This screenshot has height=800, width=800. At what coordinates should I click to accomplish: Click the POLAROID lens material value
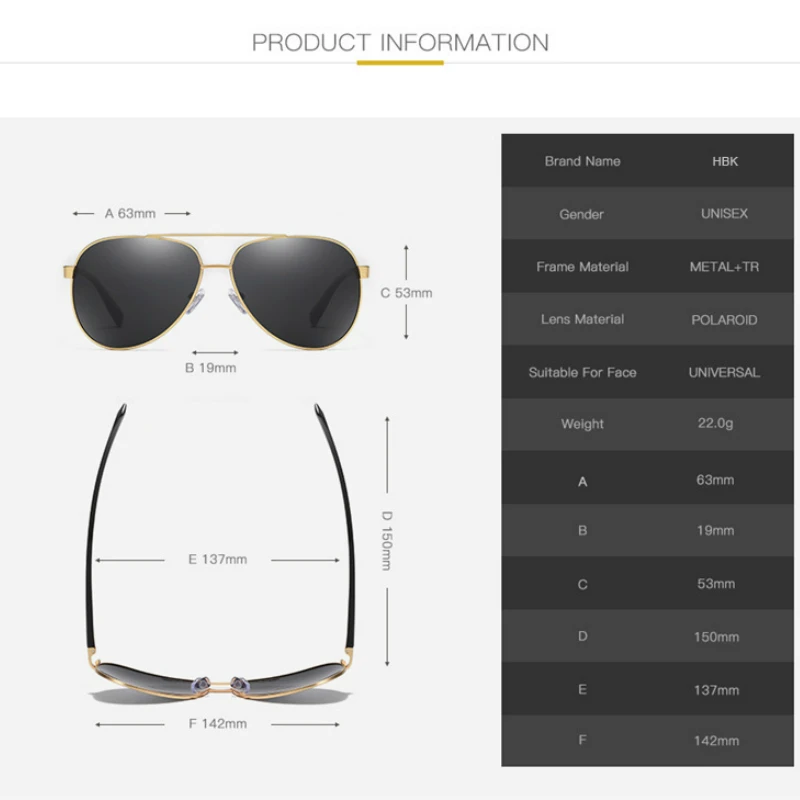coord(724,320)
